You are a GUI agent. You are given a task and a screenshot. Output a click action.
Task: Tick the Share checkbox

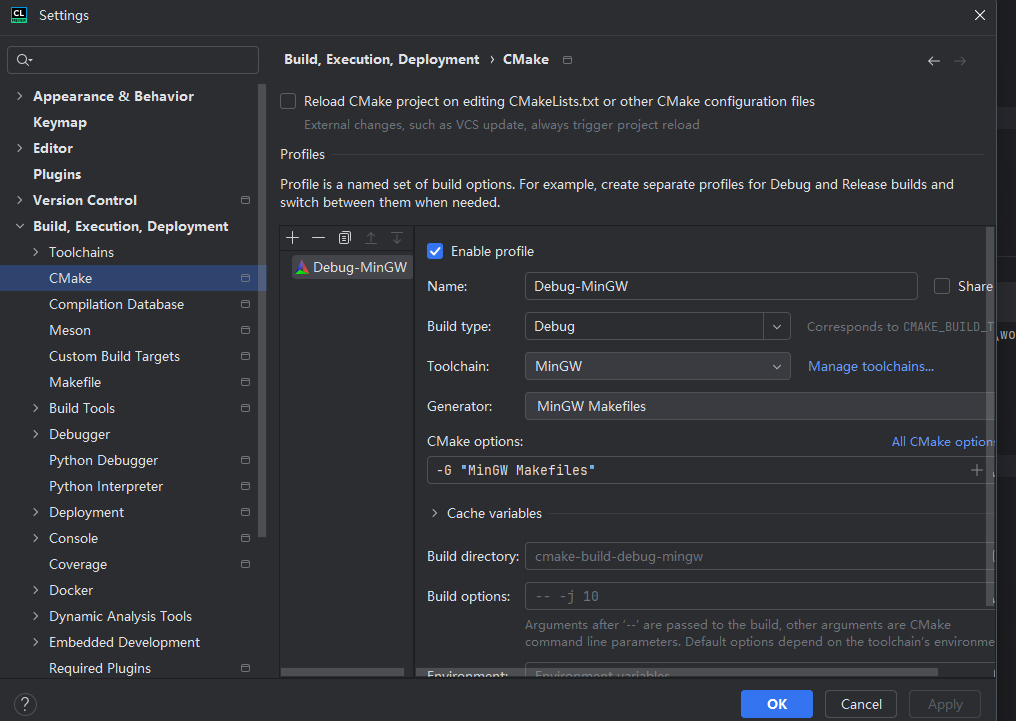point(941,286)
